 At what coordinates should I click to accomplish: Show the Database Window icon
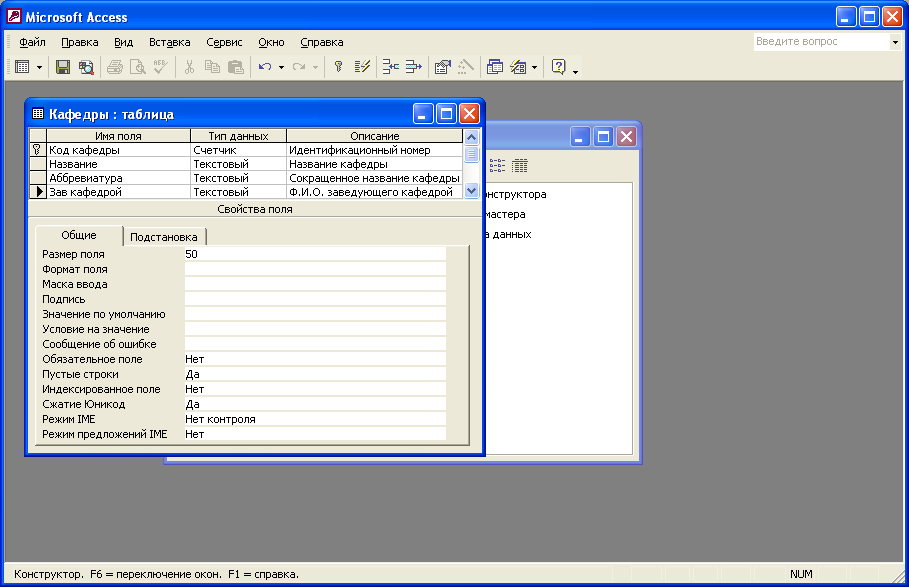[495, 67]
